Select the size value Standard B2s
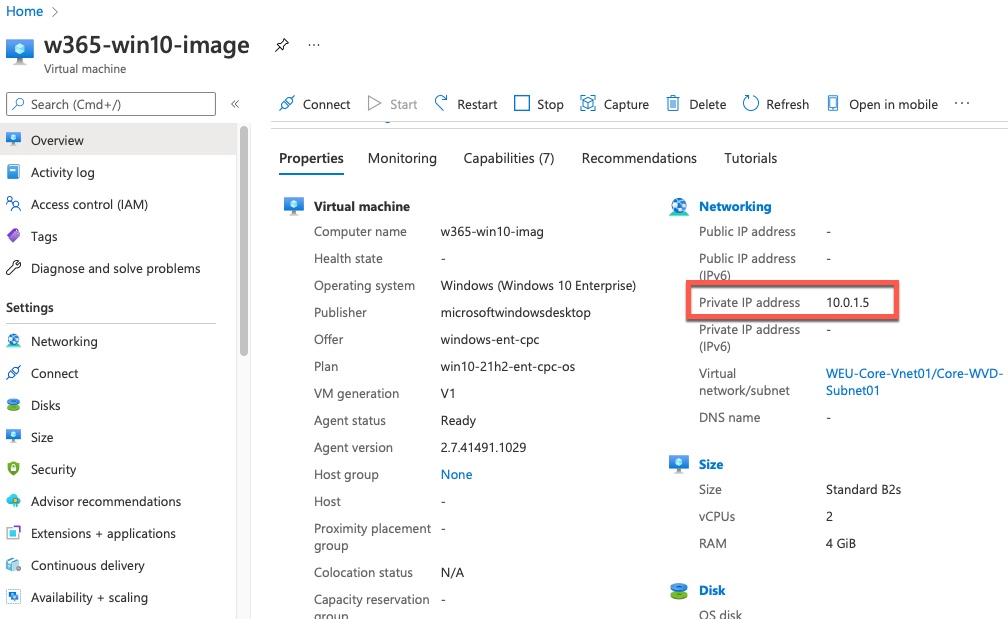The height and width of the screenshot is (619, 1008). click(x=863, y=489)
